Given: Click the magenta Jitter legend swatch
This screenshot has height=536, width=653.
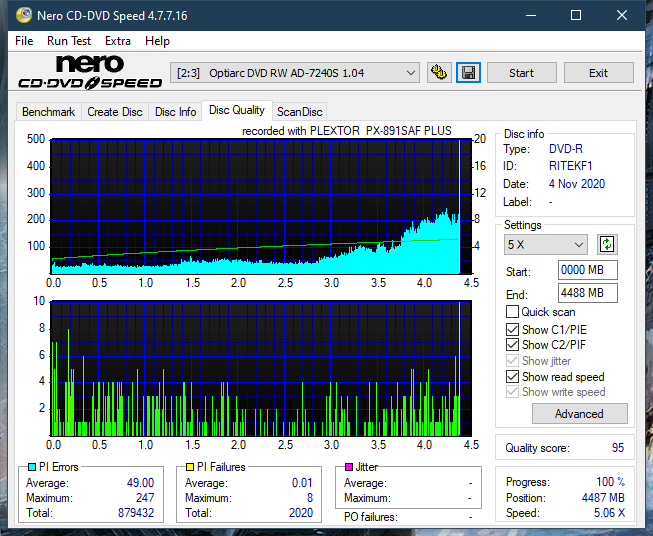Looking at the screenshot, I should tap(349, 467).
